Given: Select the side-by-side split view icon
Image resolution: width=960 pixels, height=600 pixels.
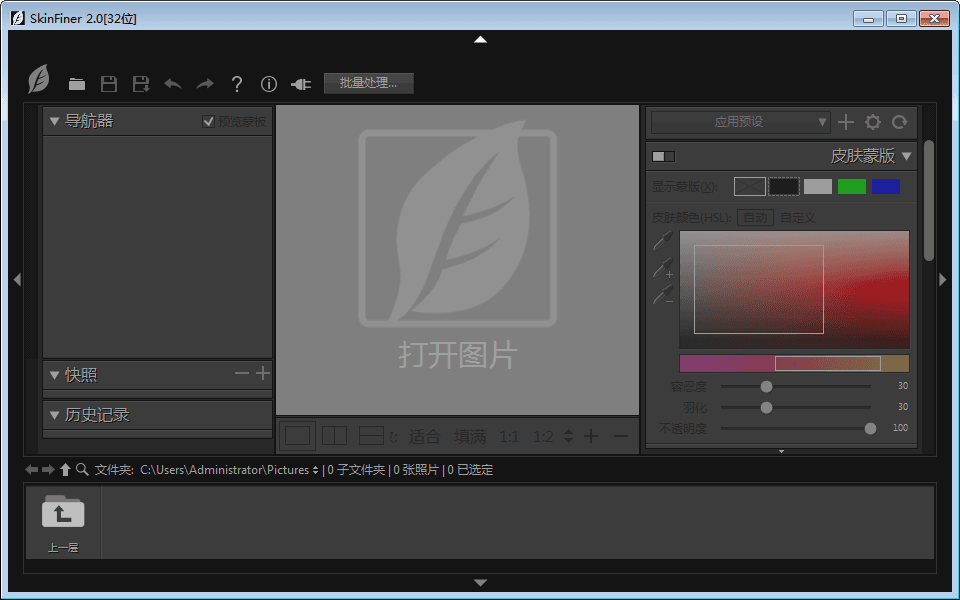Looking at the screenshot, I should [334, 436].
